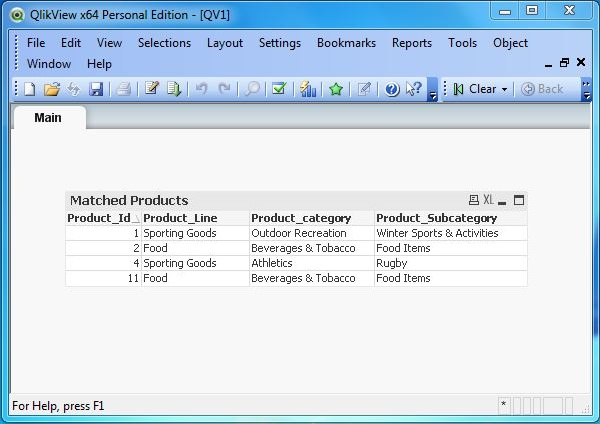
Task: Close the inner QV1 document window
Action: (x=581, y=62)
